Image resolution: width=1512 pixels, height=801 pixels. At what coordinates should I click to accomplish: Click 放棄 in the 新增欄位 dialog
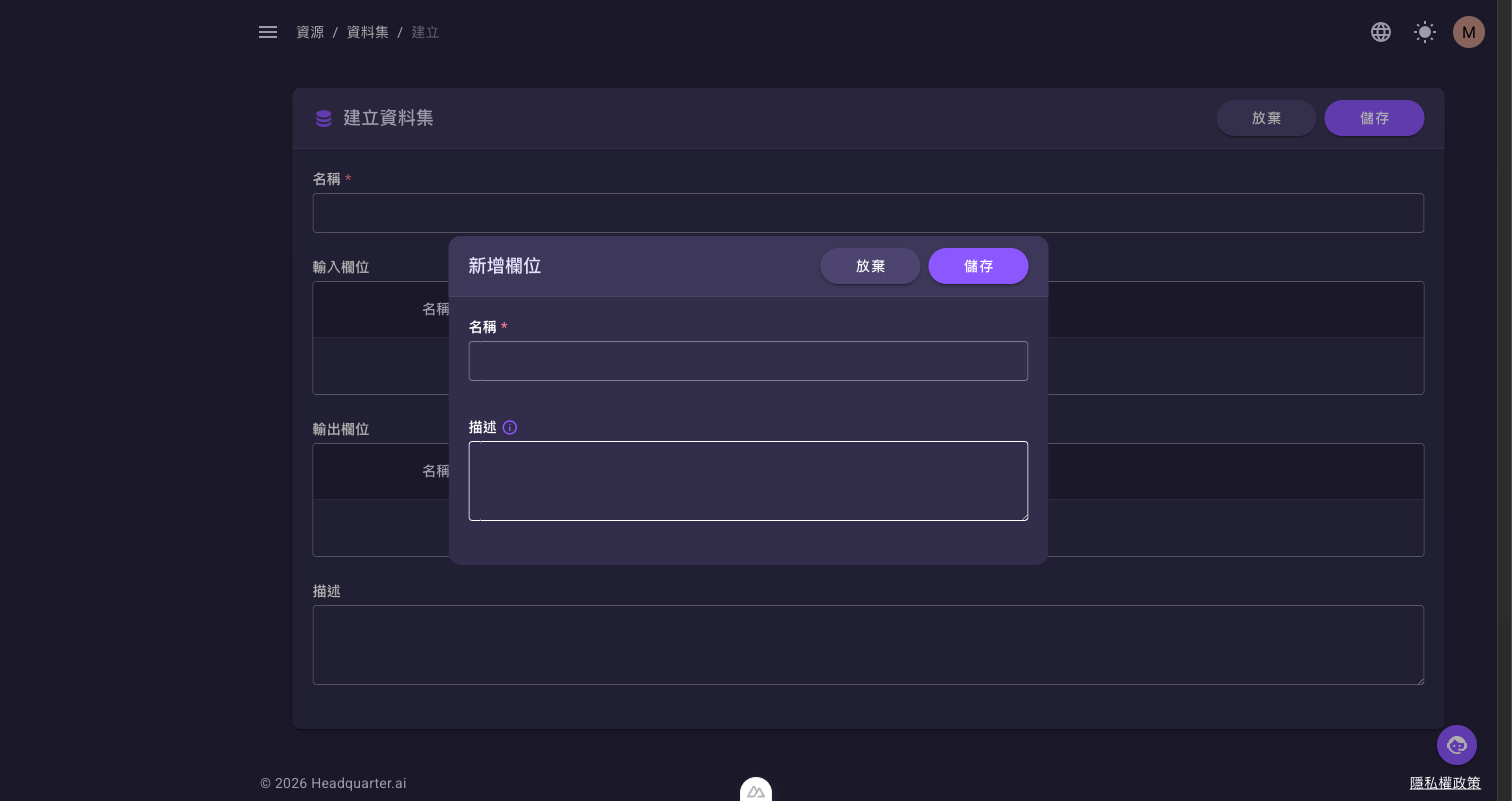[871, 266]
